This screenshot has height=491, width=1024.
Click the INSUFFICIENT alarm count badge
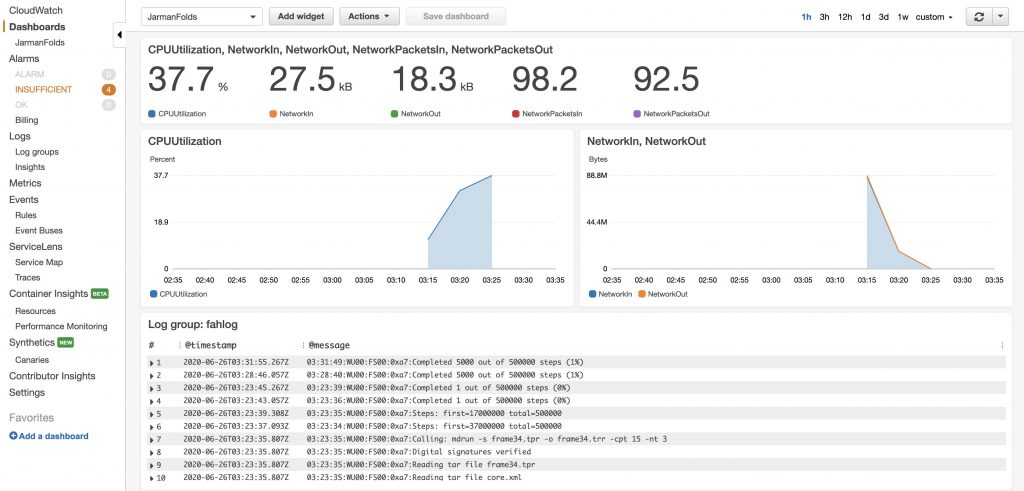[x=108, y=89]
